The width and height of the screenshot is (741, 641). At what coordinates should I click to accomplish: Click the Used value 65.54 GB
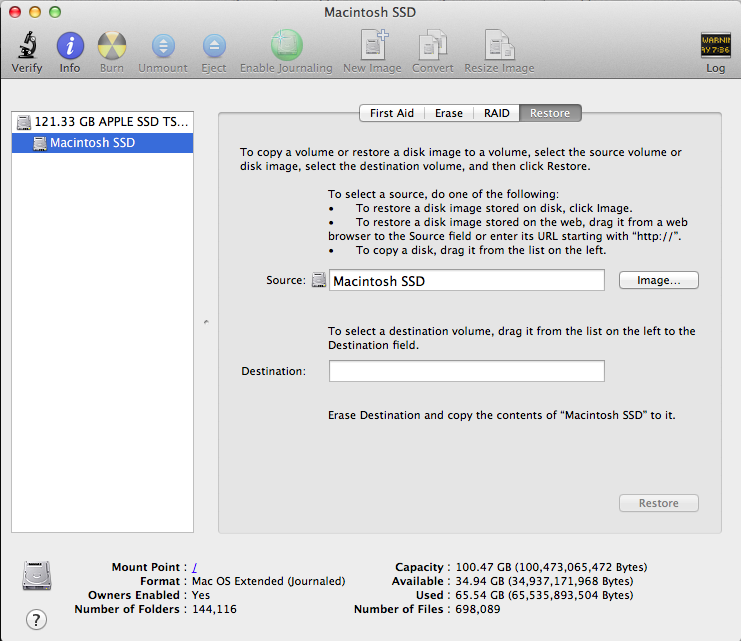(x=544, y=595)
